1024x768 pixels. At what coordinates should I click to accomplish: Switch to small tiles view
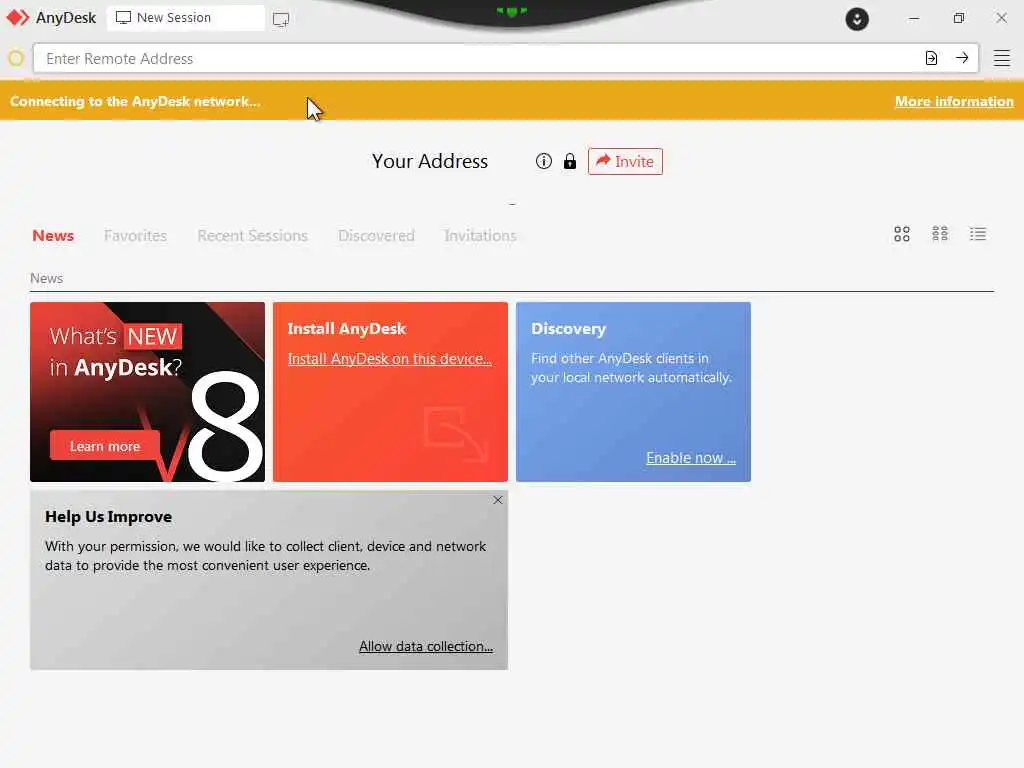tap(940, 234)
